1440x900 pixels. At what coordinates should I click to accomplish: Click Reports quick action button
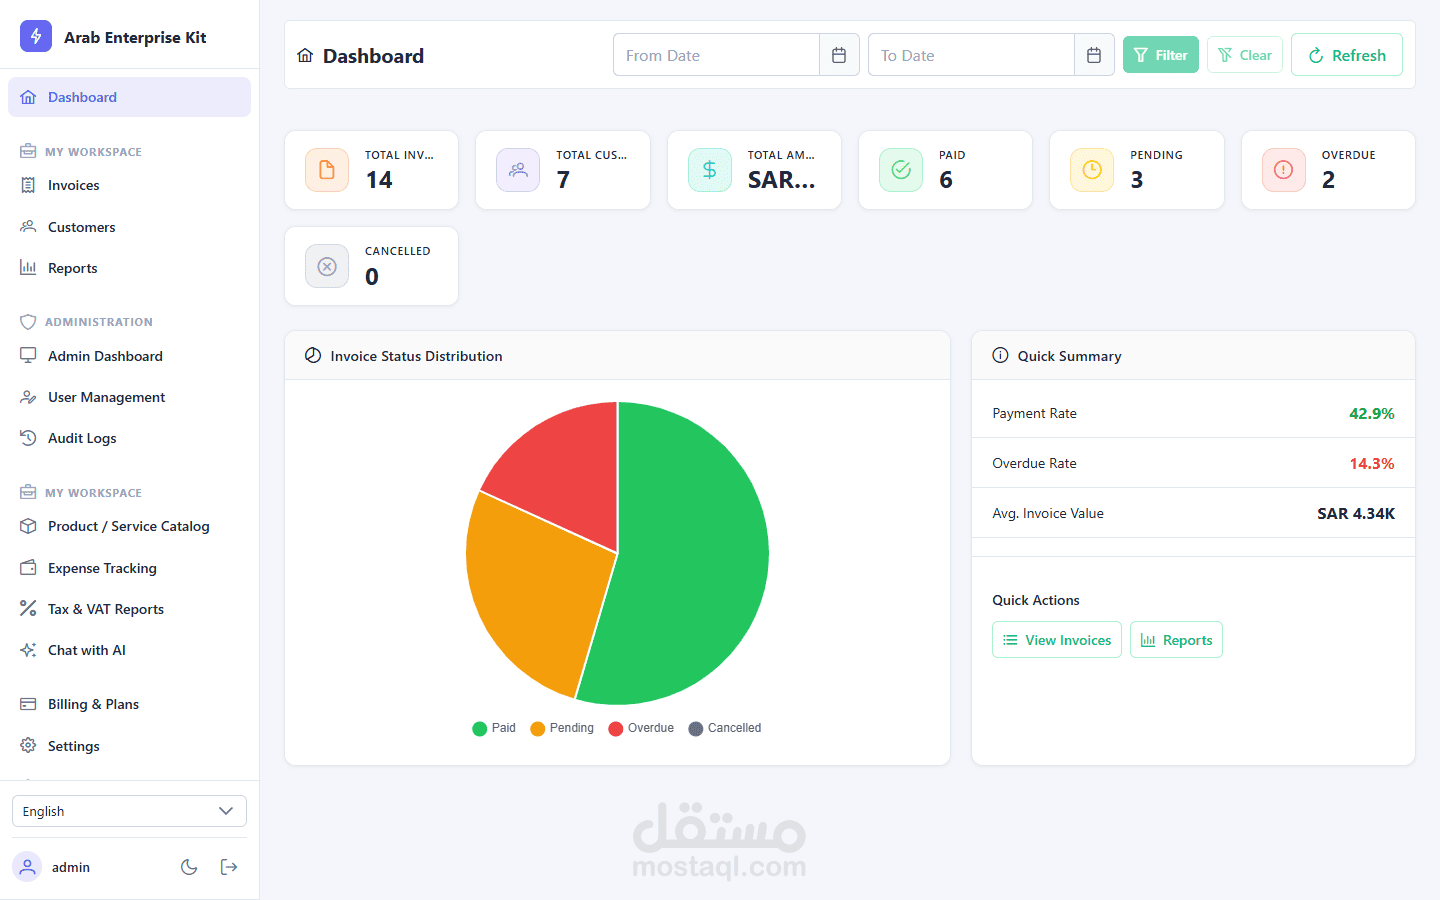click(x=1176, y=640)
